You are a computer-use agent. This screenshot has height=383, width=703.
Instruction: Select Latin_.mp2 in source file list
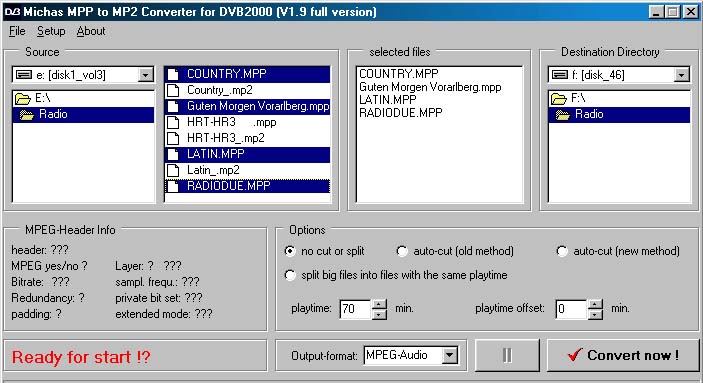tap(248, 170)
